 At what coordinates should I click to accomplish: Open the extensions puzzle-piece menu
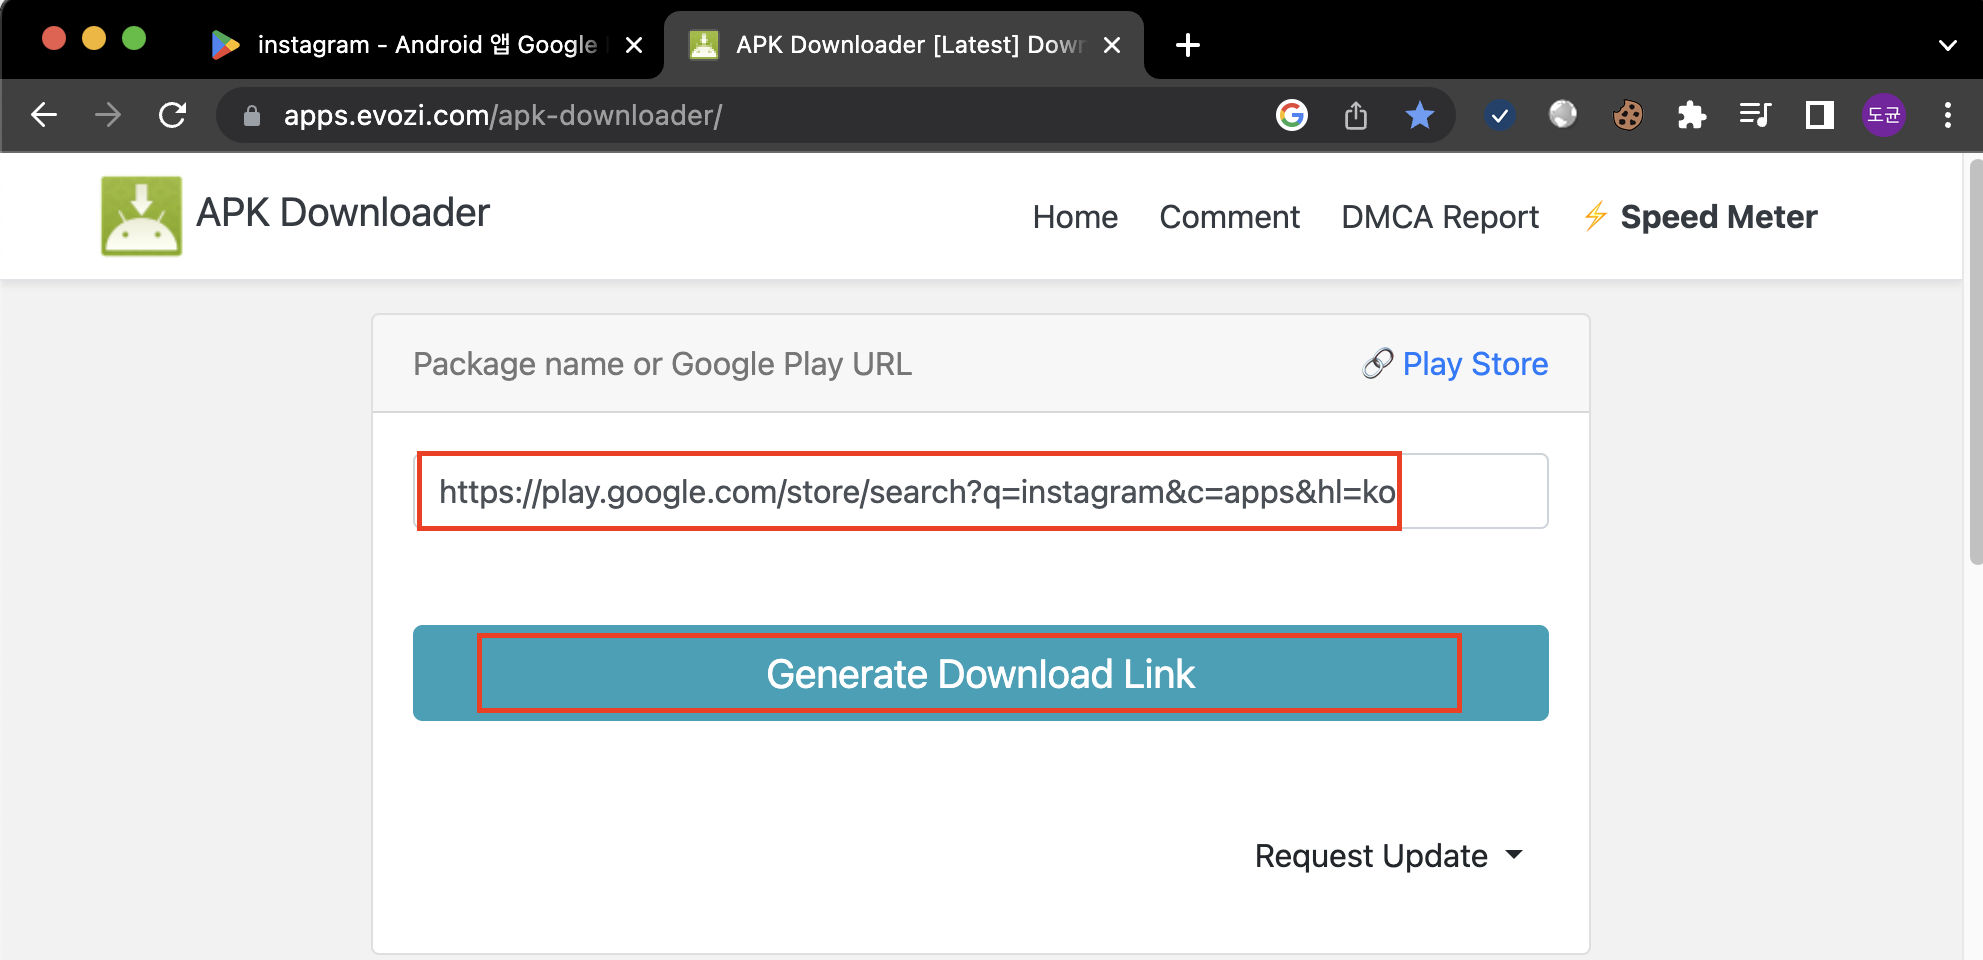coord(1691,115)
